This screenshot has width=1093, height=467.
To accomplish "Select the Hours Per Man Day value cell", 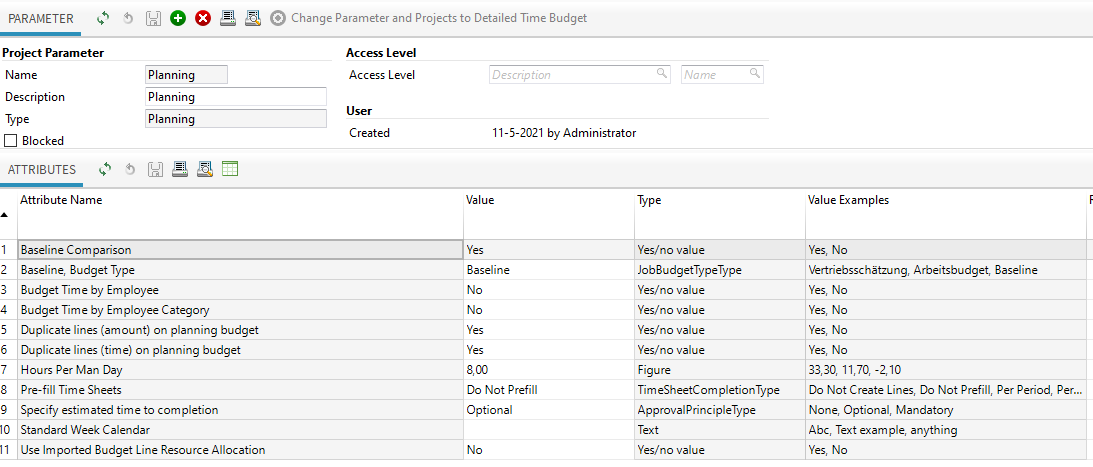I will [548, 370].
